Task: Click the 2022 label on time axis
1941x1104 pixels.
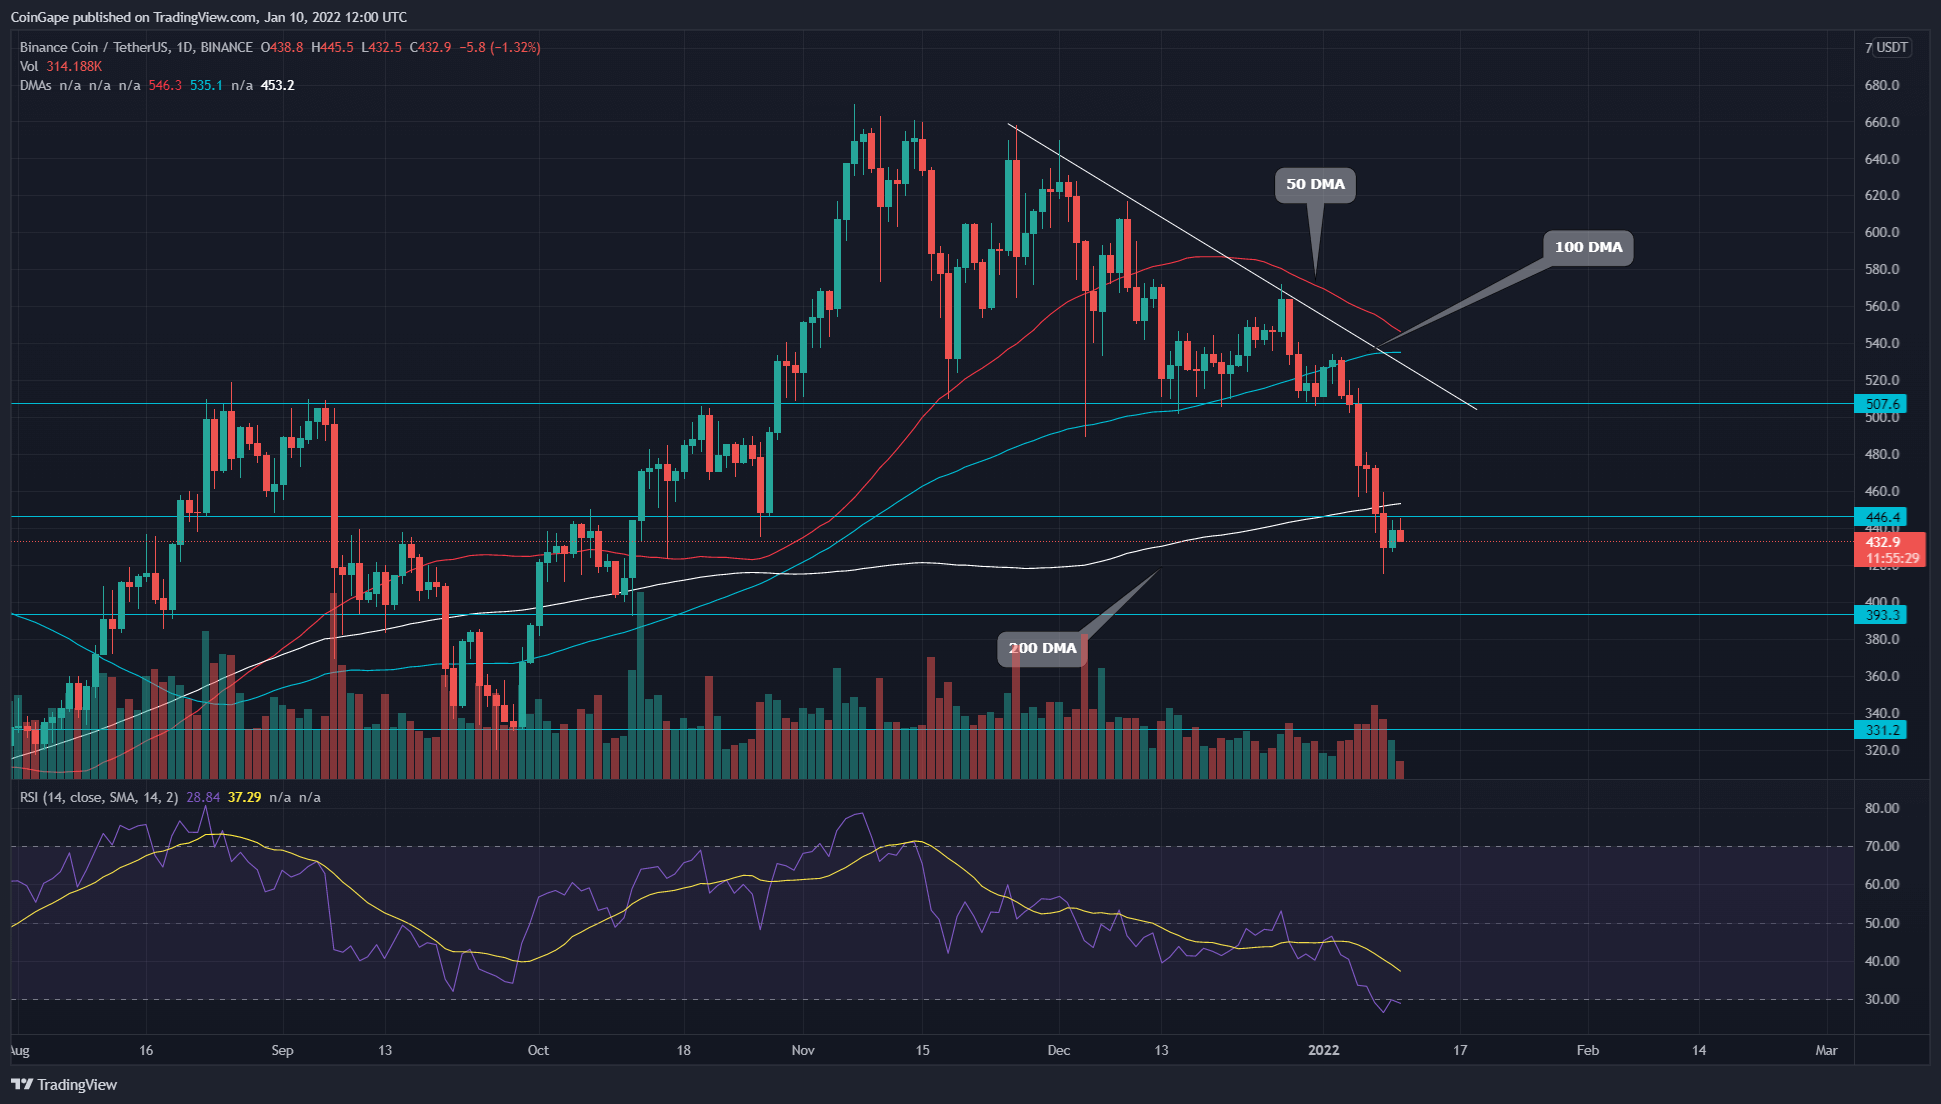Action: tap(1324, 1050)
